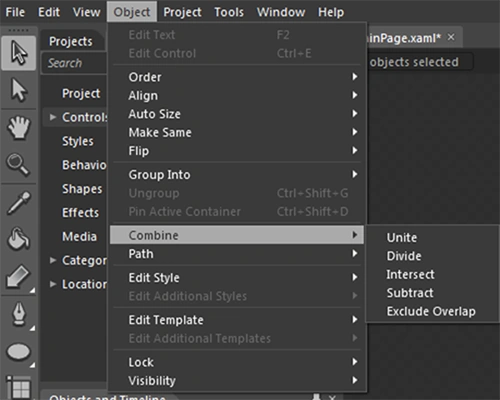
Task: Choose Unite from the Combine submenu
Action: [402, 238]
